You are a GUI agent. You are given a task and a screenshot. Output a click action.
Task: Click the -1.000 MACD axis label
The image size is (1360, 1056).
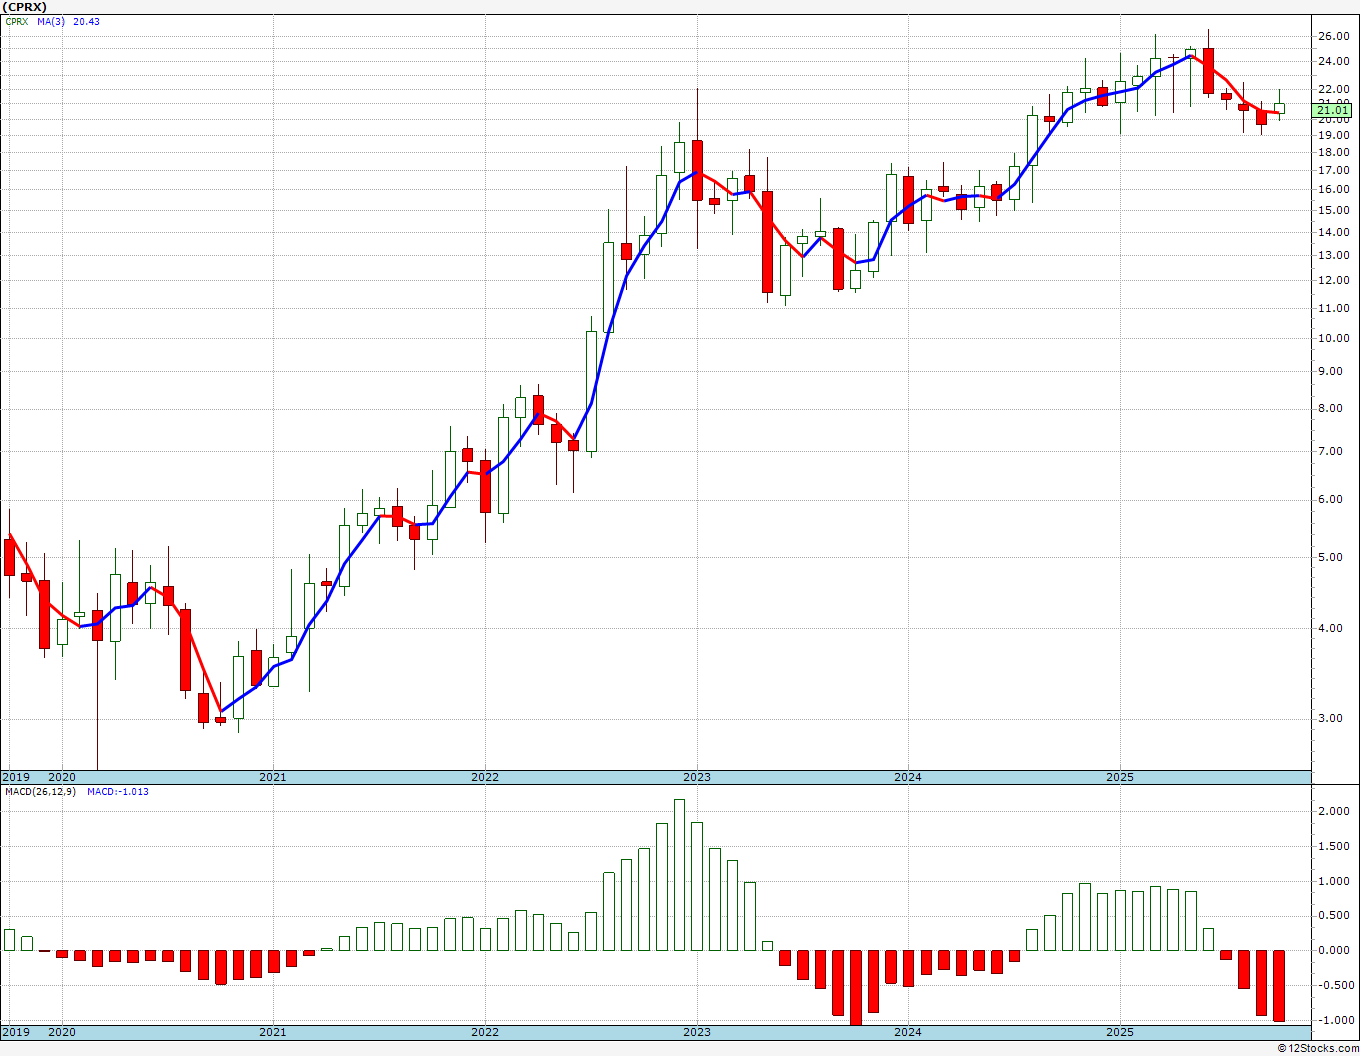click(x=1333, y=1021)
